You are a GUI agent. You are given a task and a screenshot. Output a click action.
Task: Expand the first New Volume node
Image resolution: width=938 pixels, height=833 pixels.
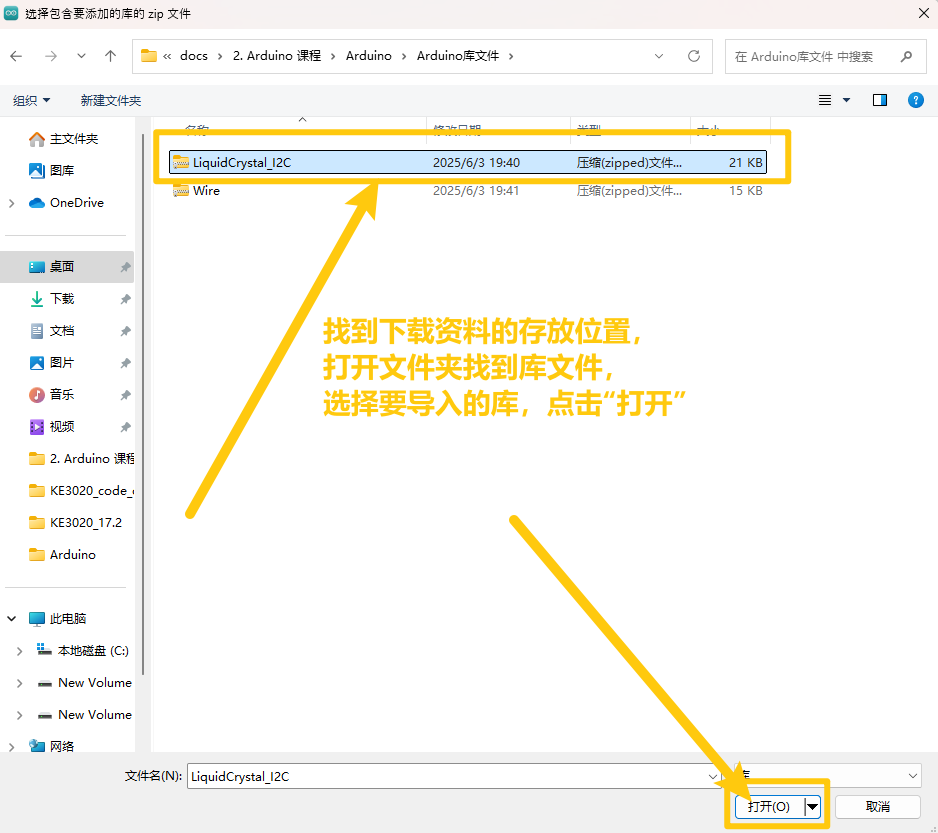[19, 683]
